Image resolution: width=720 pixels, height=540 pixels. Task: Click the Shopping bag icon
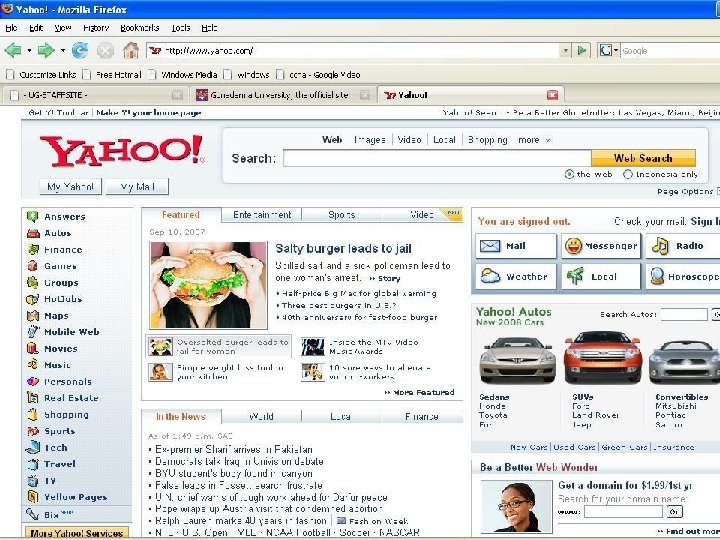point(33,414)
